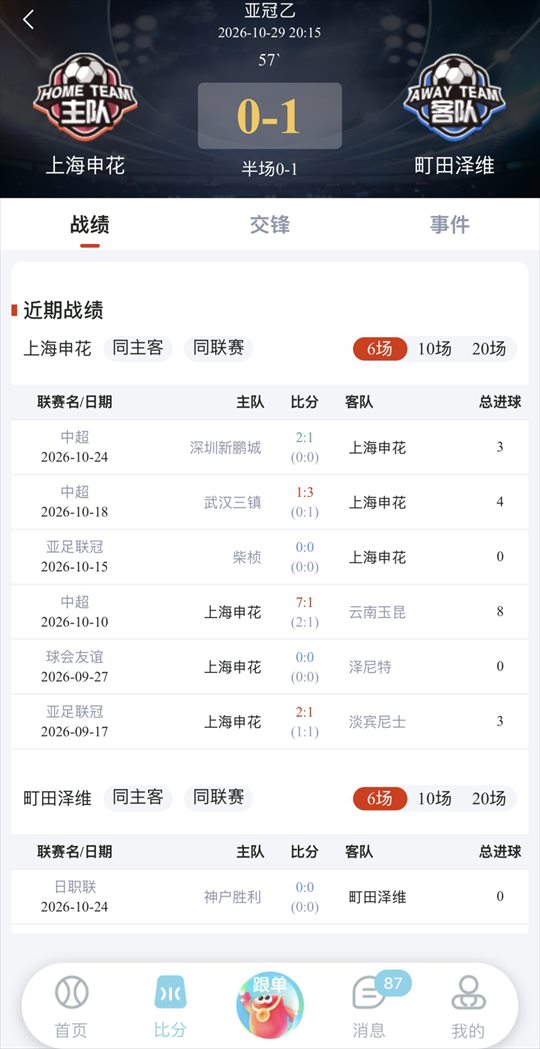Select 10场 for 町田泽维 records
The width and height of the screenshot is (540, 1049).
435,798
